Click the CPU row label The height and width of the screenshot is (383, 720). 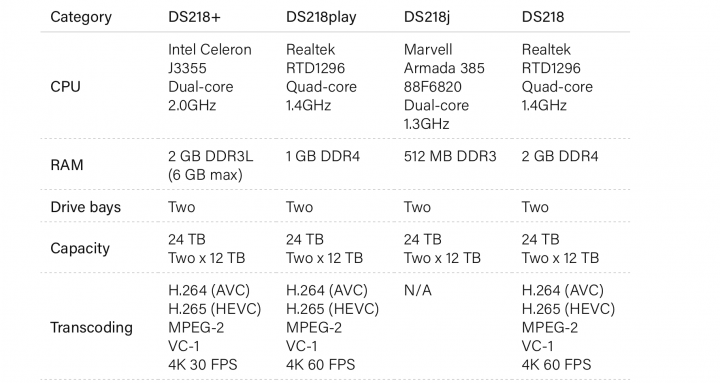pyautogui.click(x=65, y=86)
